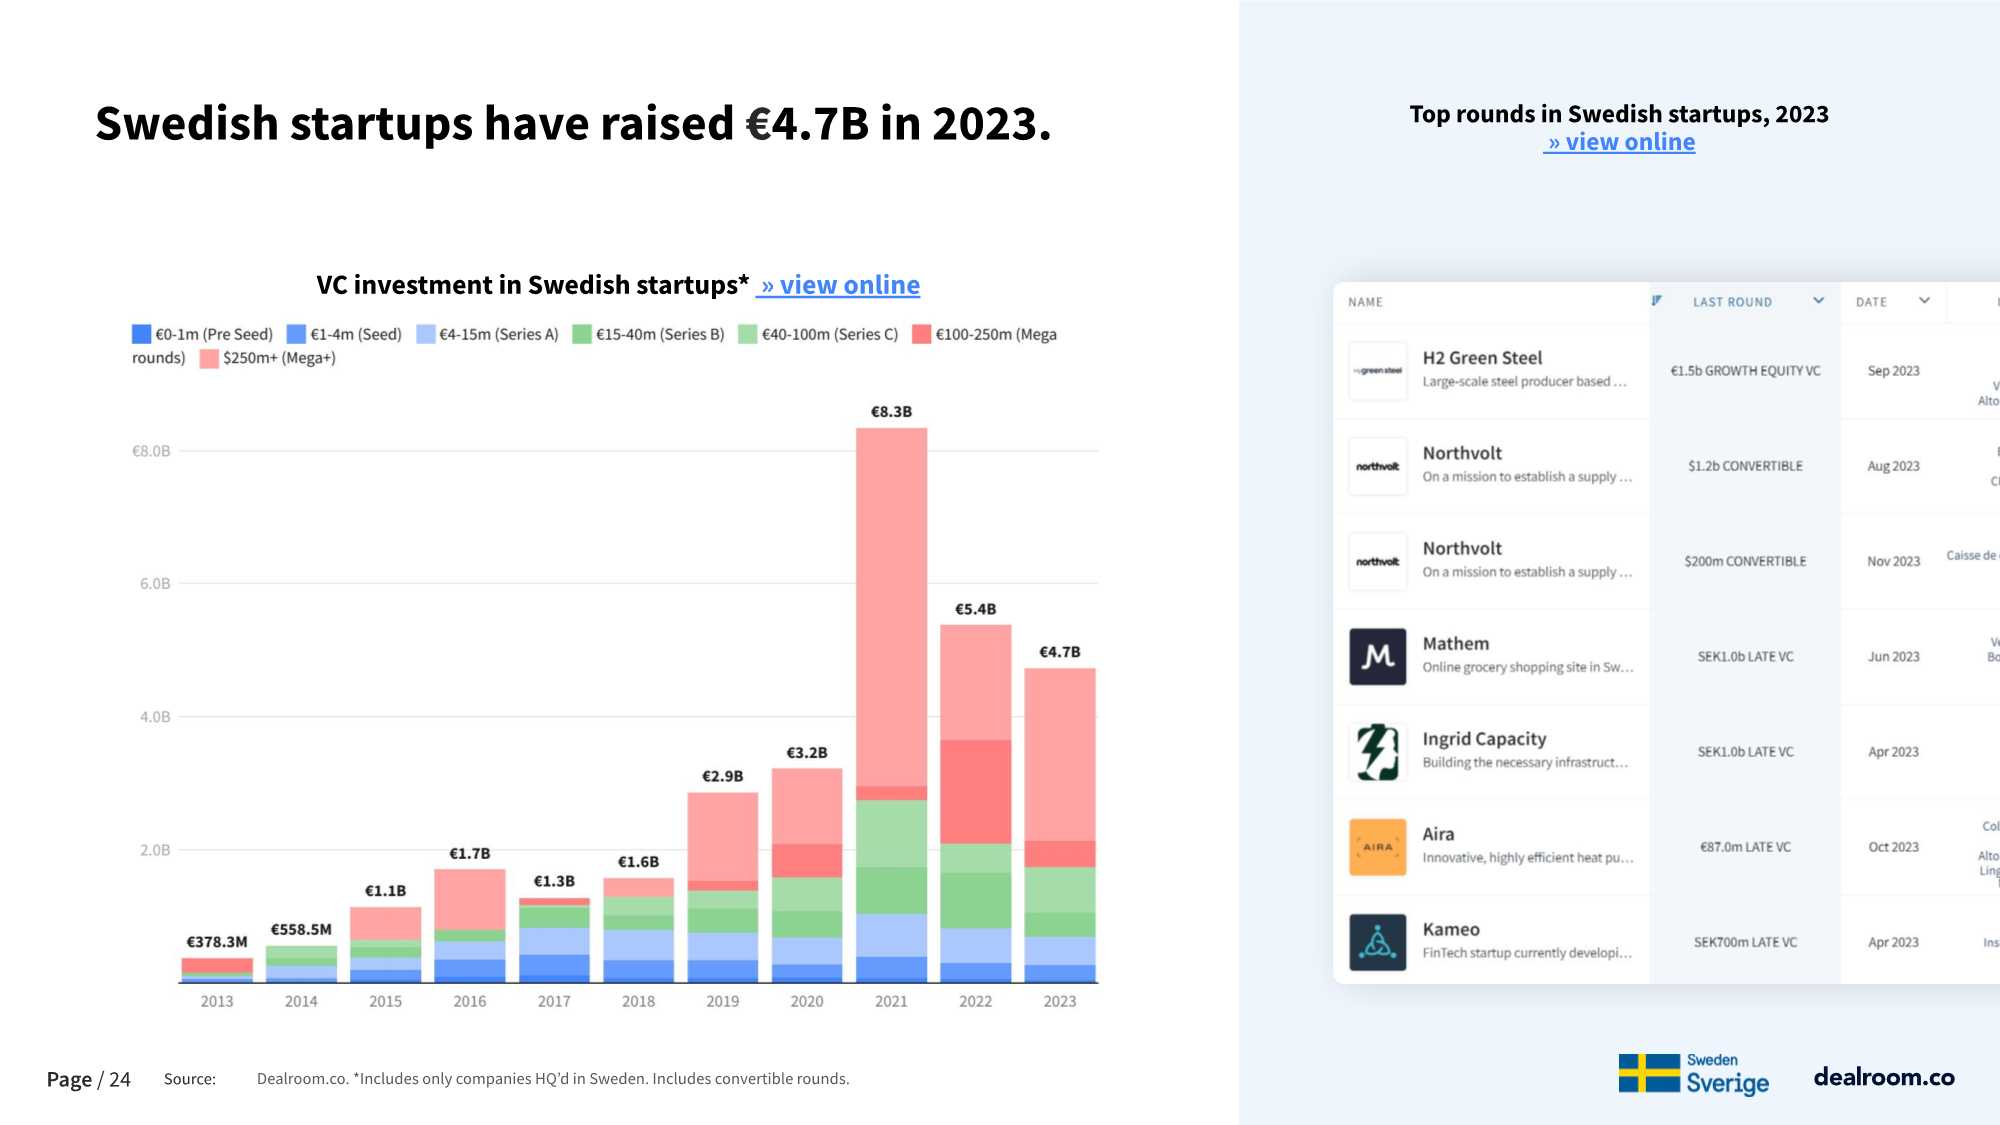Toggle the Series B legend entry
The height and width of the screenshot is (1125, 2000).
pos(648,334)
